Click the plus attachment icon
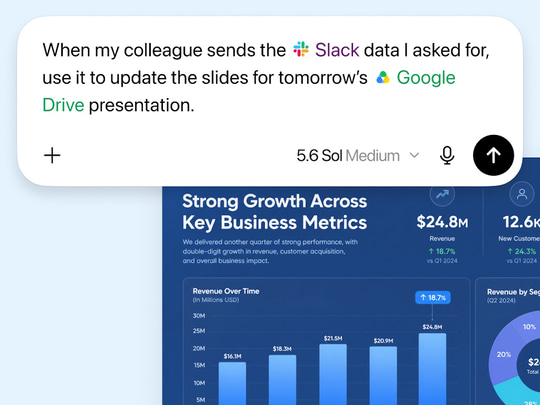540x405 pixels. pos(52,156)
